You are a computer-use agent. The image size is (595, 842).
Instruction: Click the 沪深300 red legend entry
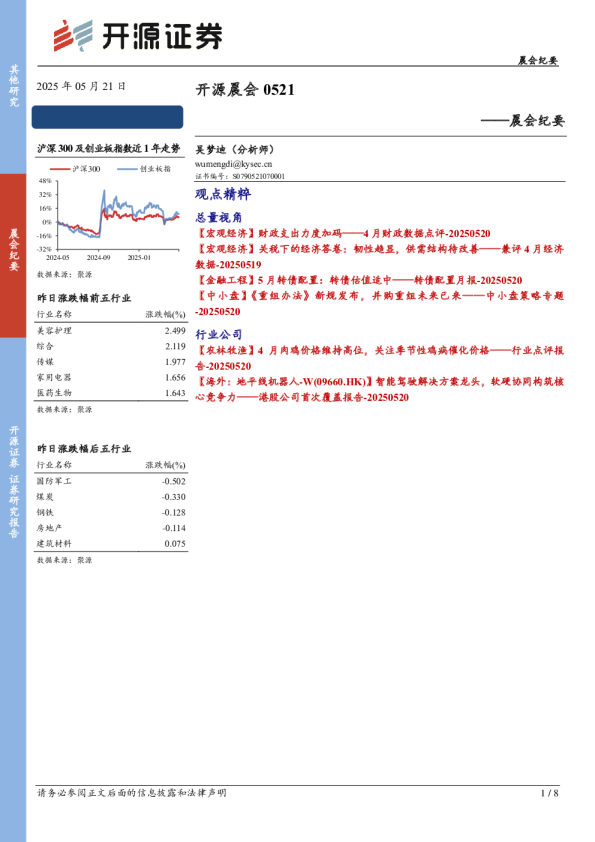coord(75,169)
